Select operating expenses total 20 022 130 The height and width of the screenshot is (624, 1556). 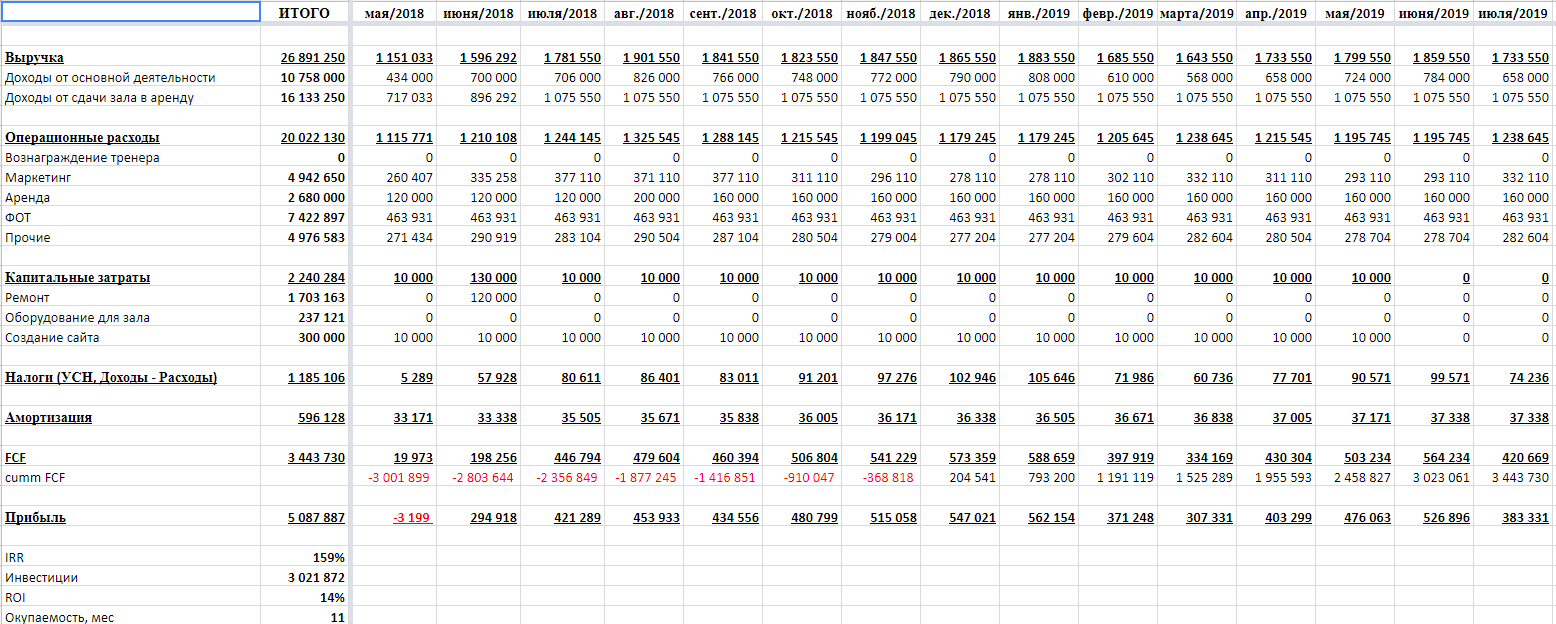(304, 138)
